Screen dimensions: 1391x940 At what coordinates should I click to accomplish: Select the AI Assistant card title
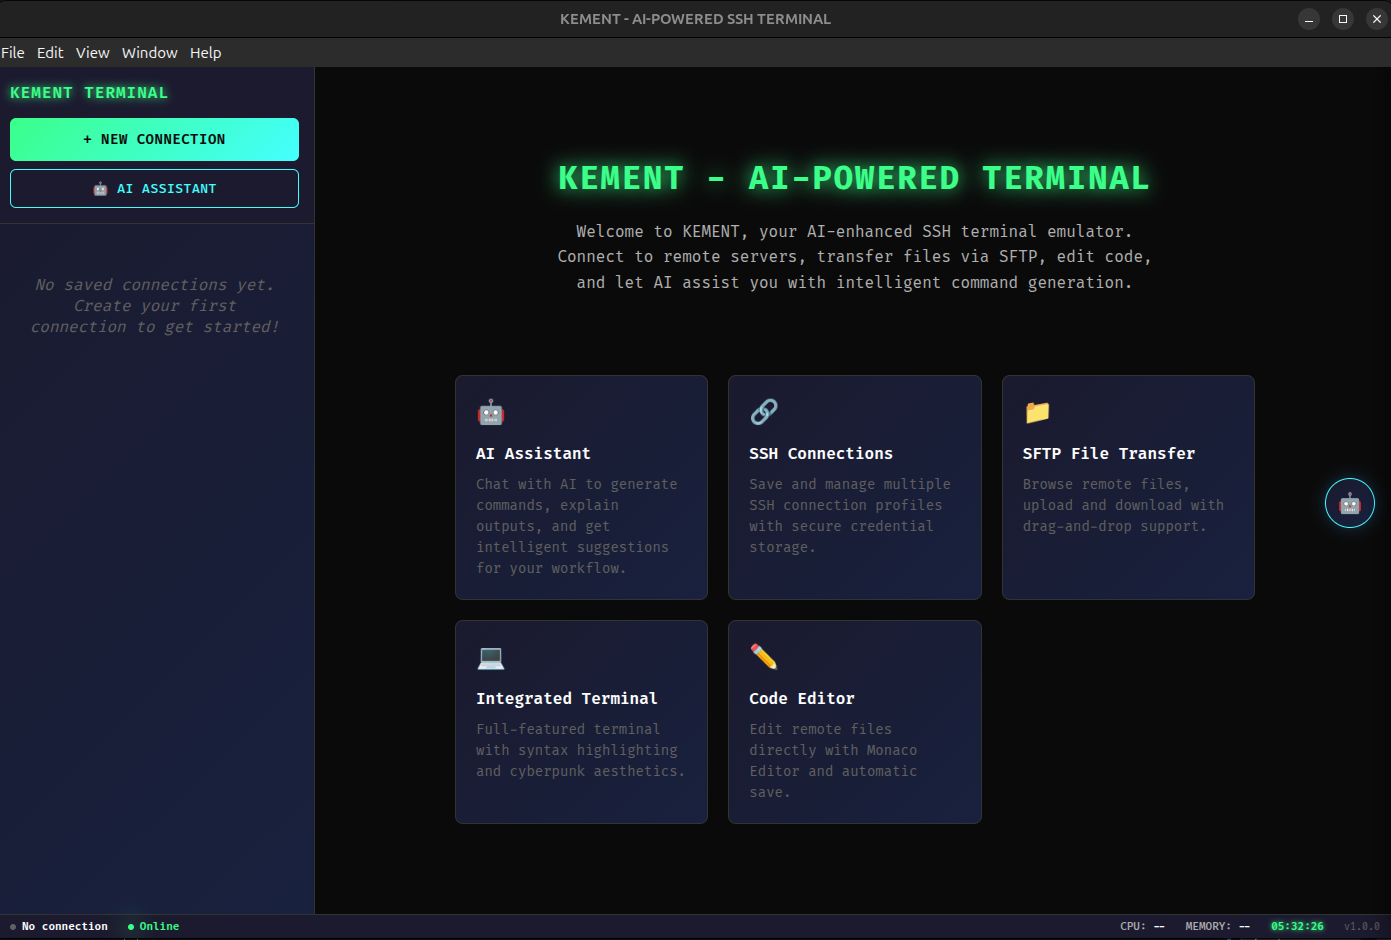tap(533, 454)
